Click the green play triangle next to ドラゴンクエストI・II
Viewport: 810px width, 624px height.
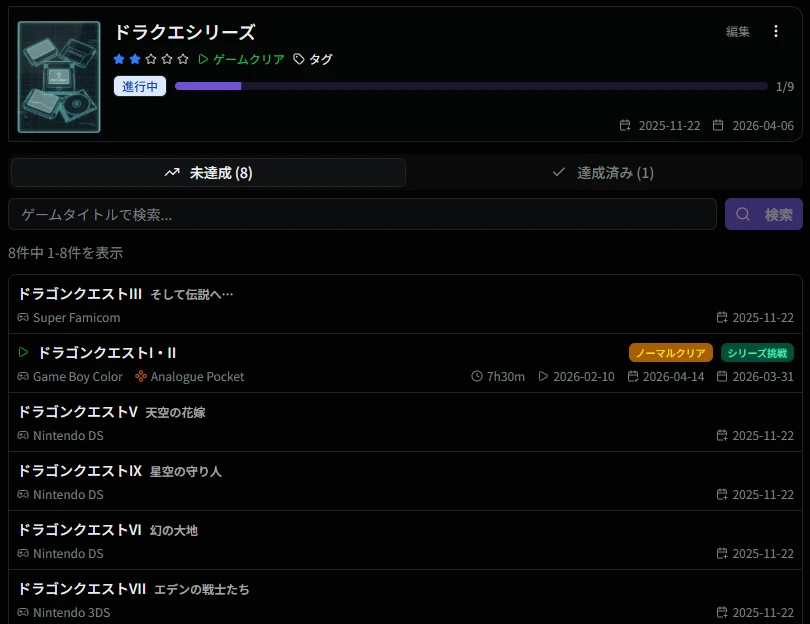pyautogui.click(x=22, y=352)
